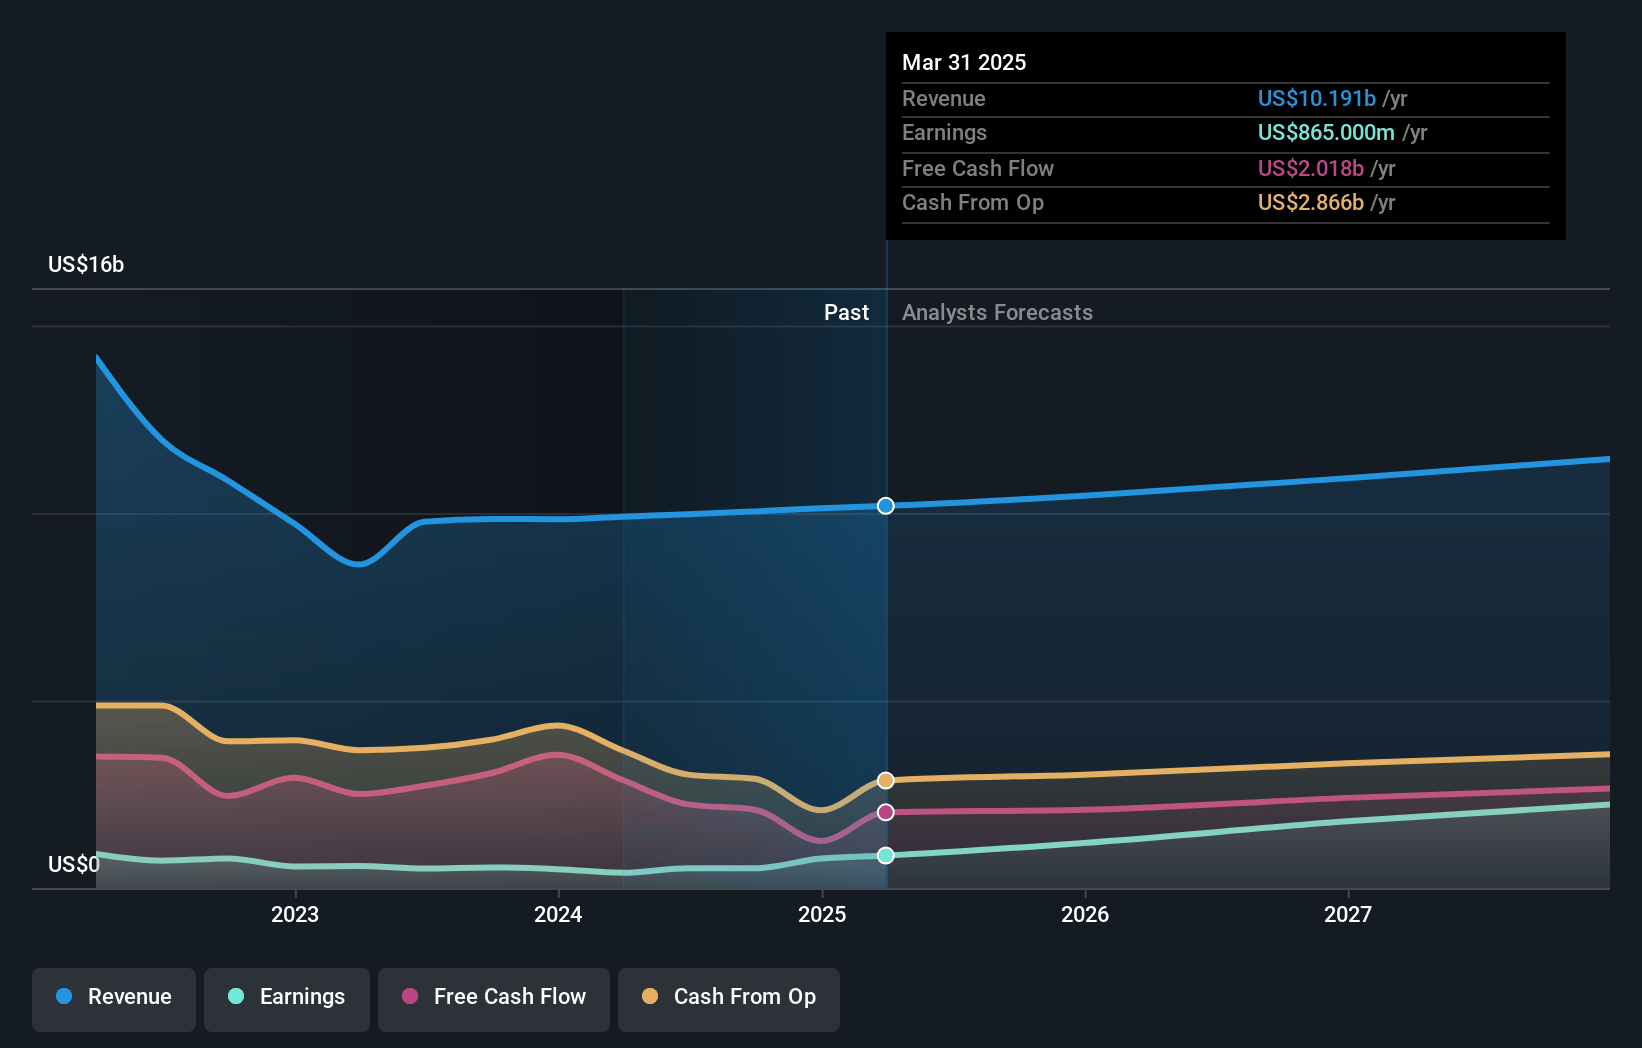Image resolution: width=1642 pixels, height=1048 pixels.
Task: Click the pink Free Cash Flow data point marker
Action: point(886,812)
